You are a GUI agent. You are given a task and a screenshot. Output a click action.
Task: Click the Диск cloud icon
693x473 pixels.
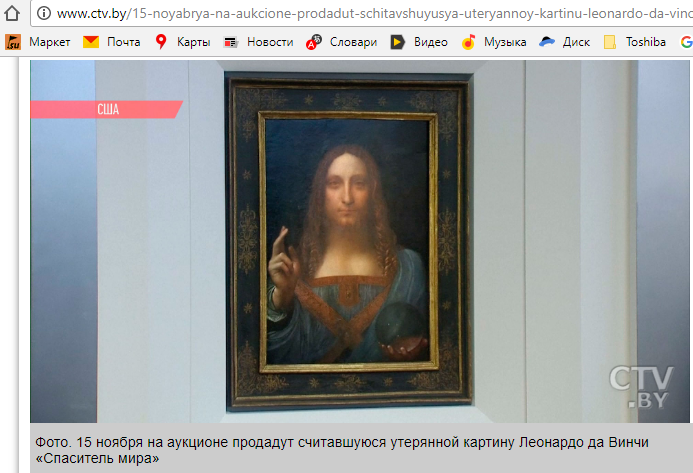click(547, 42)
